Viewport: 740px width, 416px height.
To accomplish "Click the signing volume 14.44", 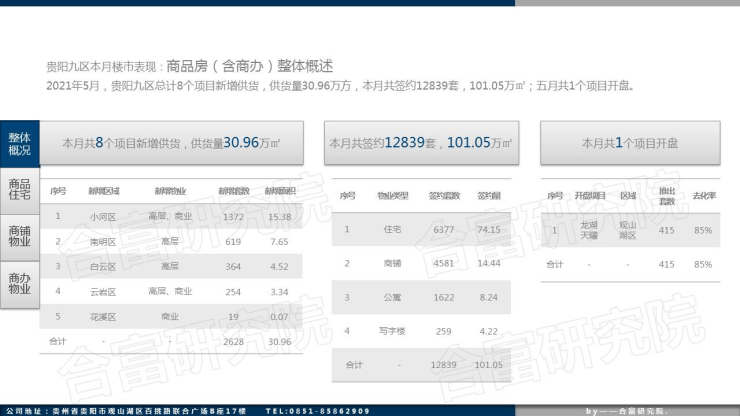I will (x=489, y=263).
